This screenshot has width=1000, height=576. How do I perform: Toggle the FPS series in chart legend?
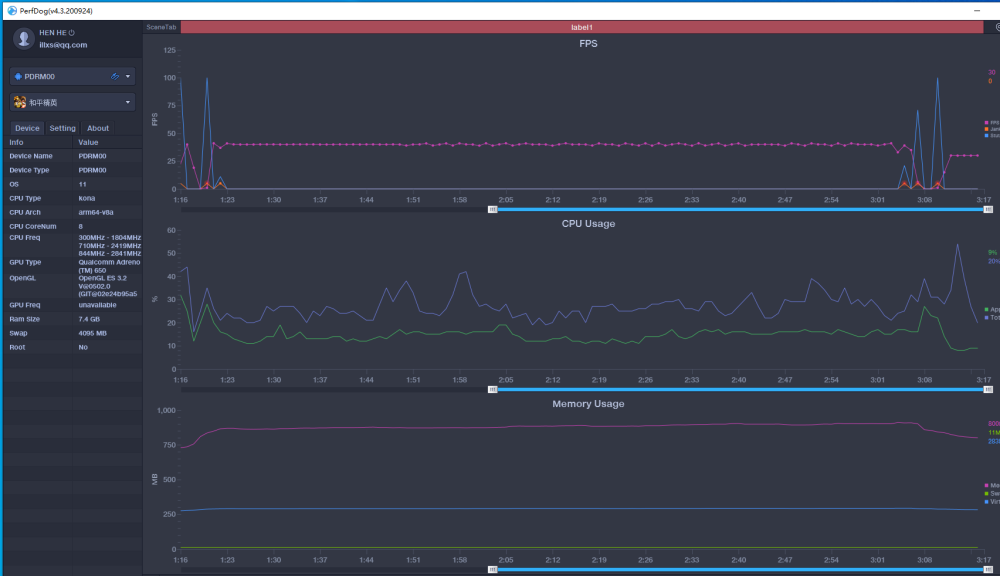[992, 122]
